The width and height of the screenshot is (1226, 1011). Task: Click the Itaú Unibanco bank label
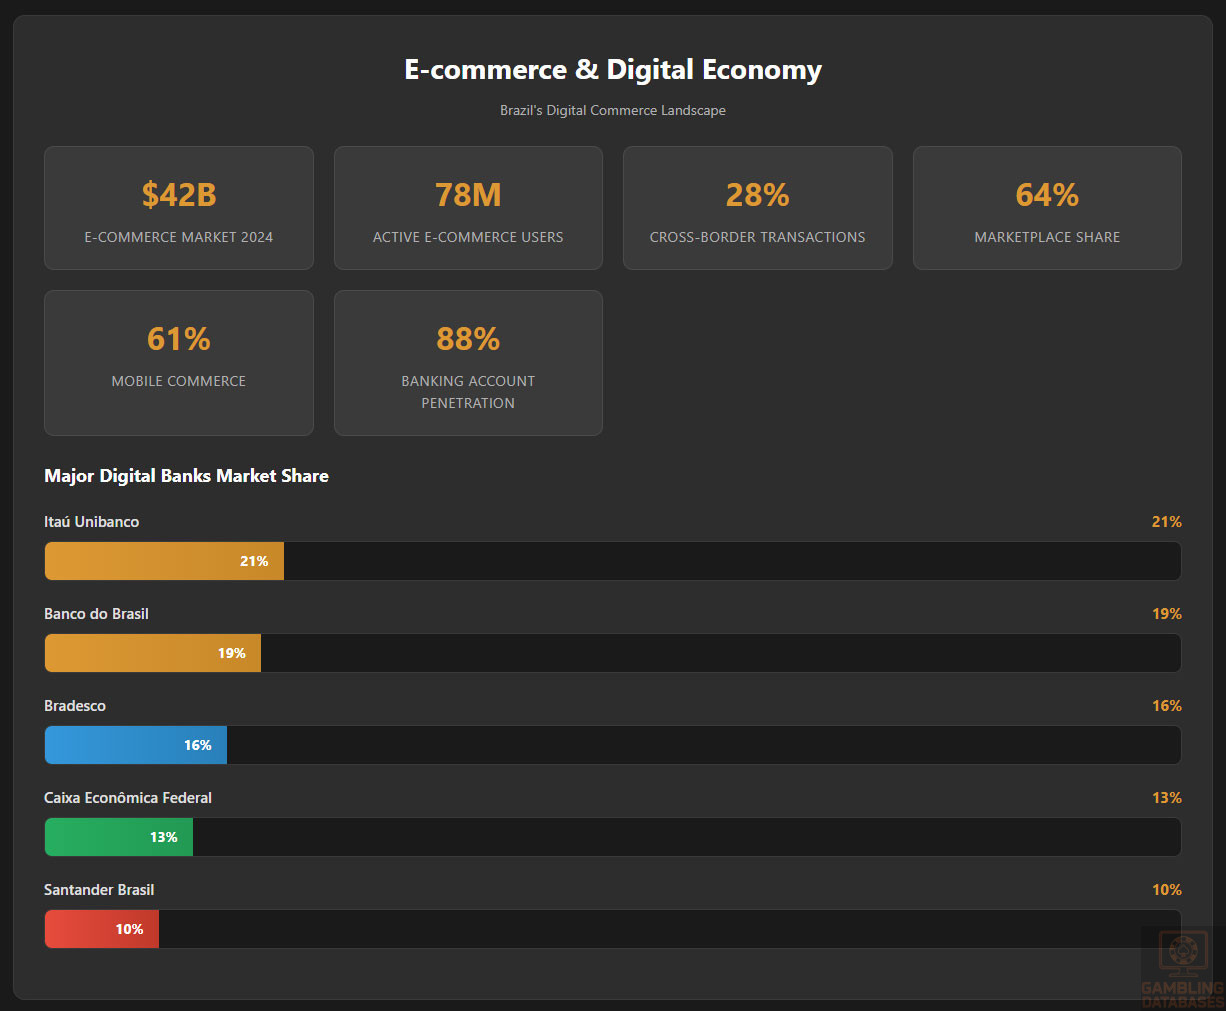[x=92, y=522]
